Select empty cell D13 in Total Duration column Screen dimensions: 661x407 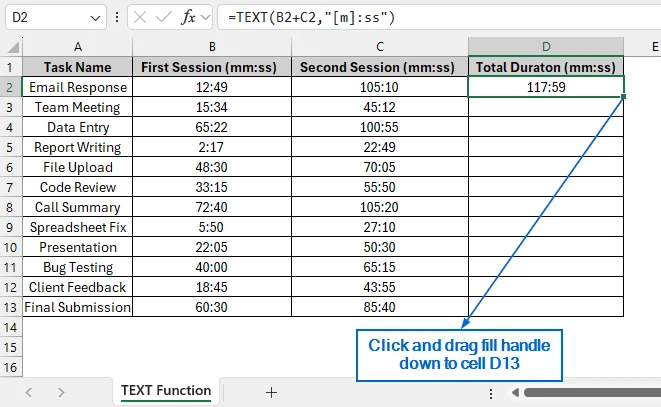coord(546,307)
